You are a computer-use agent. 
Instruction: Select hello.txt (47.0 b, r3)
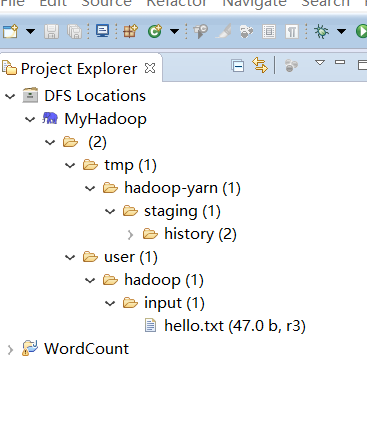(235, 326)
